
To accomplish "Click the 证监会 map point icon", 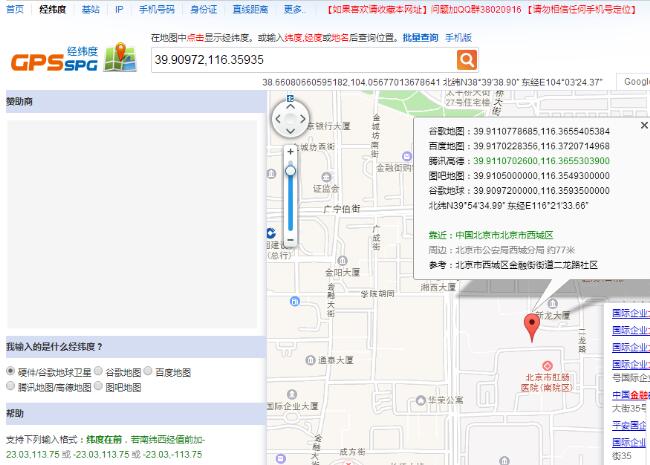I will (326, 177).
